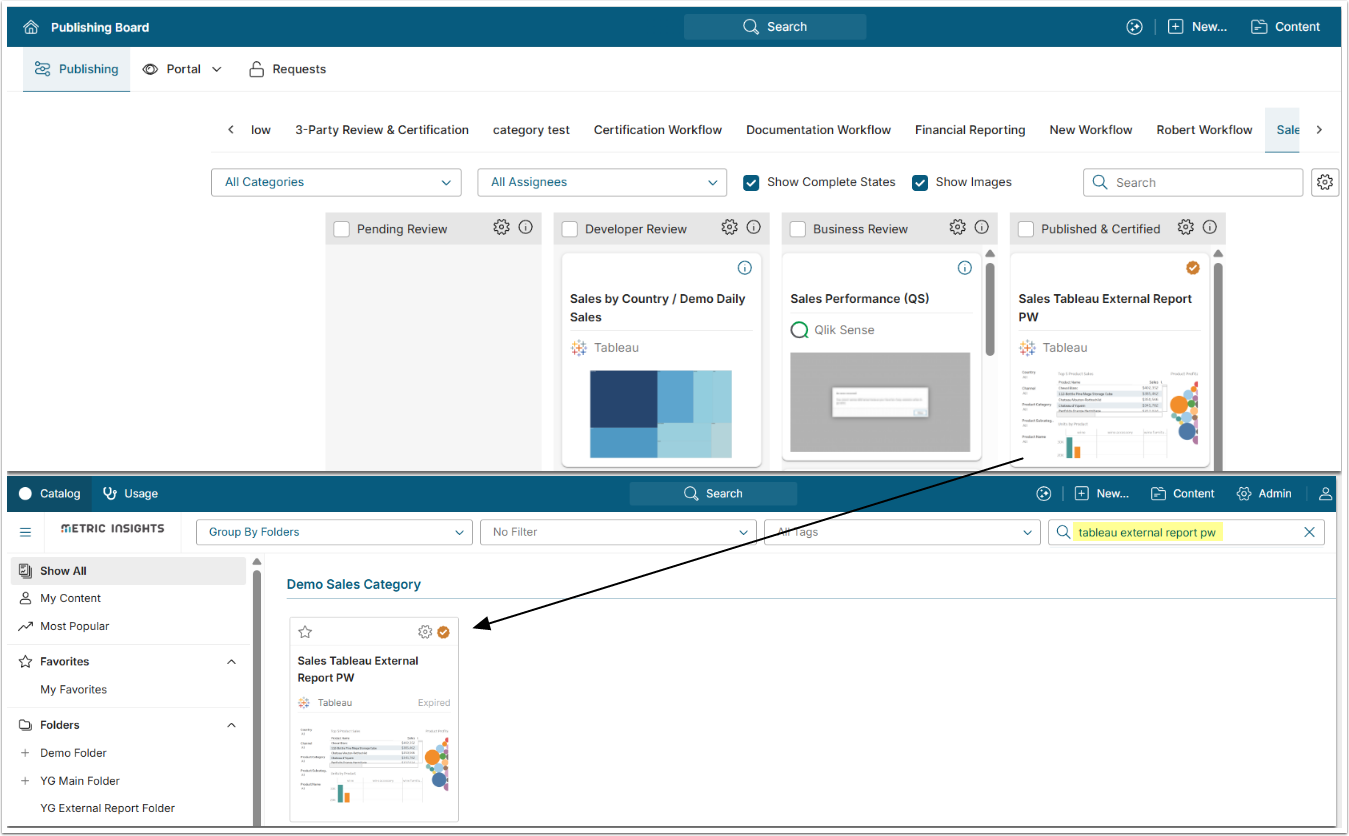Click the theme palette icon in catalog header

coord(1044,493)
